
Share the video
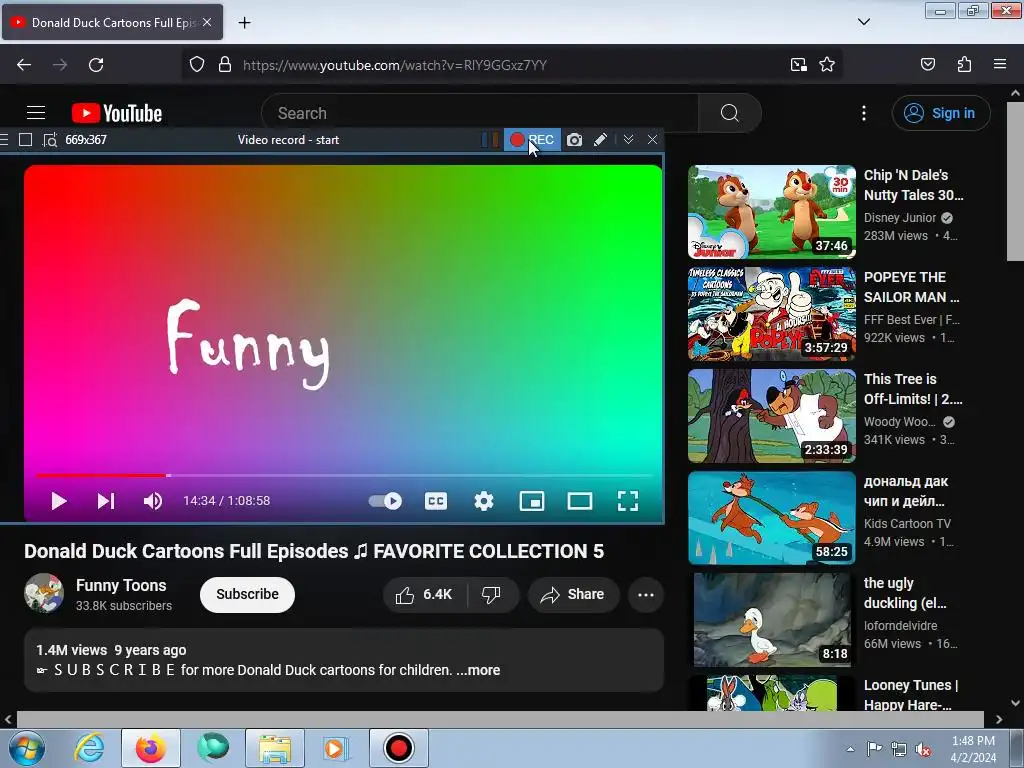(x=573, y=594)
